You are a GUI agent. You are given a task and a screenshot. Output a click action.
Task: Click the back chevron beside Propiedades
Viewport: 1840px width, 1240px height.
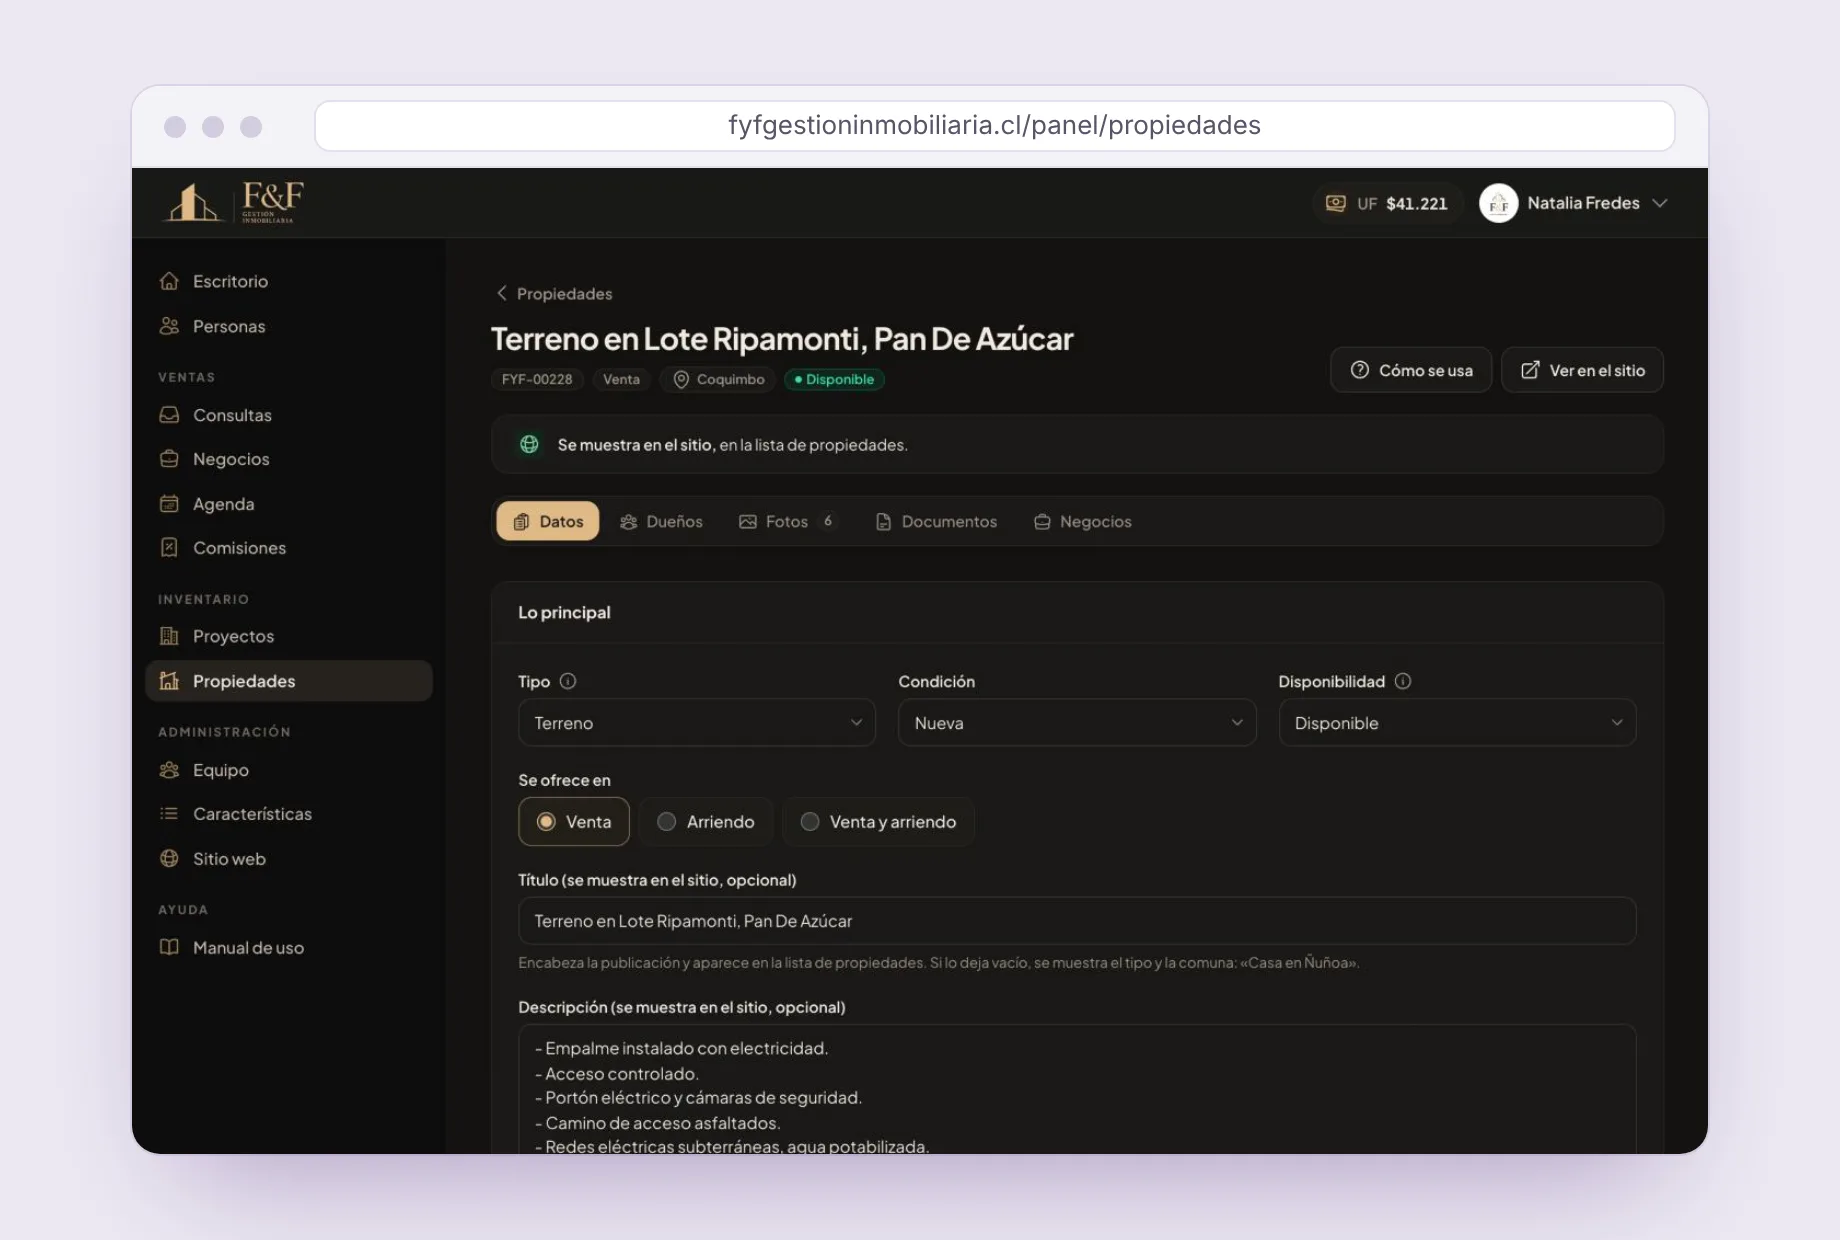click(x=502, y=293)
